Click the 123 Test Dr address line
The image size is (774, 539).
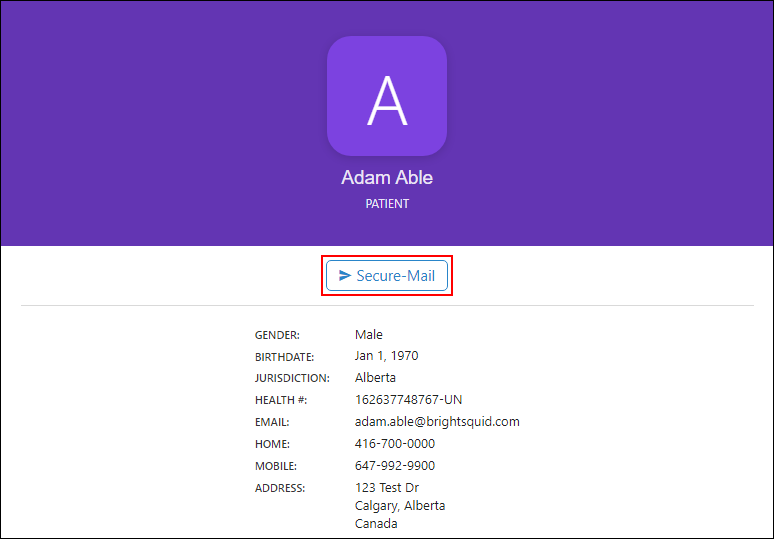point(387,488)
